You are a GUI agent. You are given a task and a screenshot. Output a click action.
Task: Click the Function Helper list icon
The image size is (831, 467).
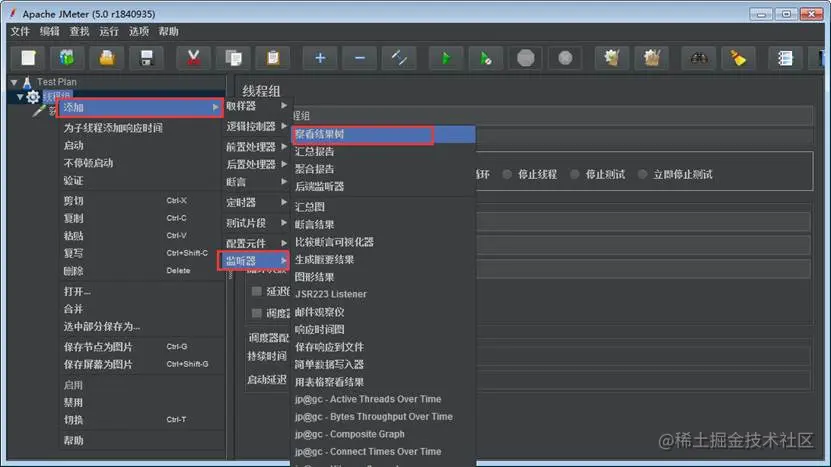click(785, 58)
